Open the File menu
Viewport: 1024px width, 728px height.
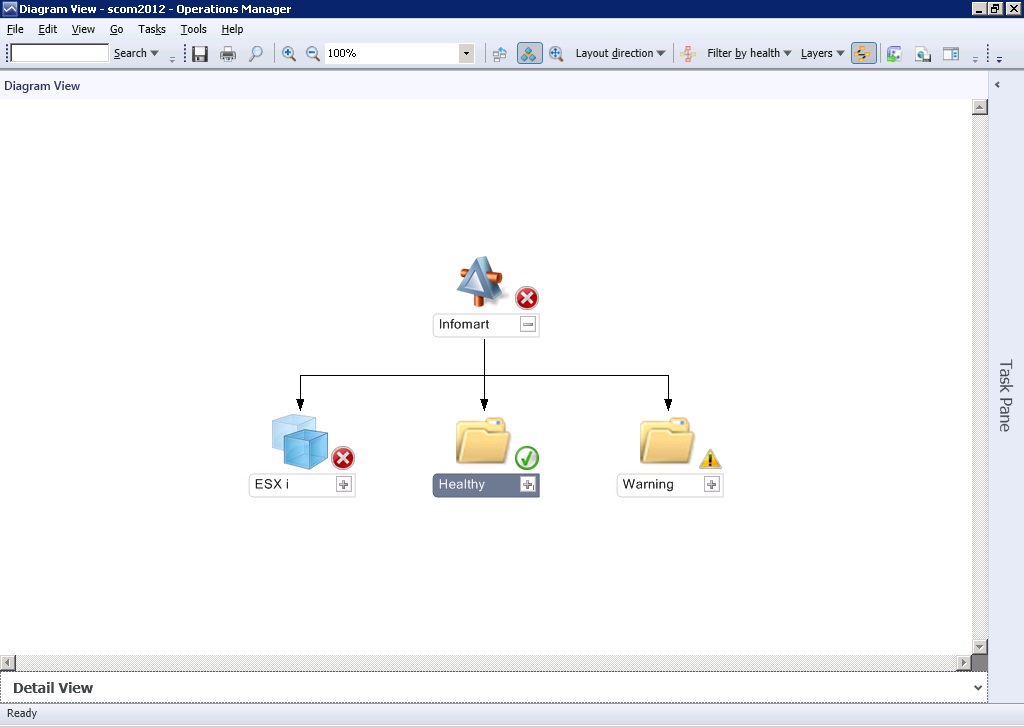tap(15, 29)
